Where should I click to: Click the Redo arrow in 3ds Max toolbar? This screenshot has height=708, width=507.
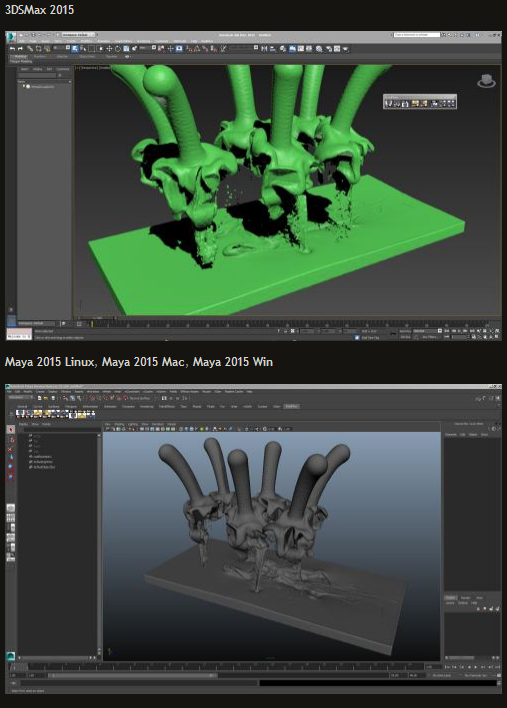[20, 48]
